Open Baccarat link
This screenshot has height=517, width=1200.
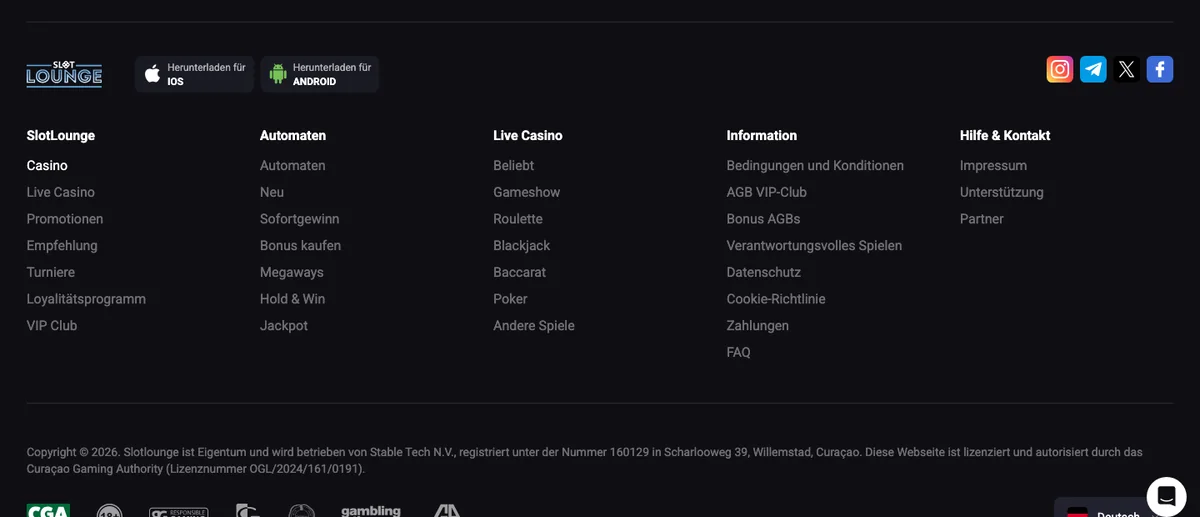coord(520,272)
